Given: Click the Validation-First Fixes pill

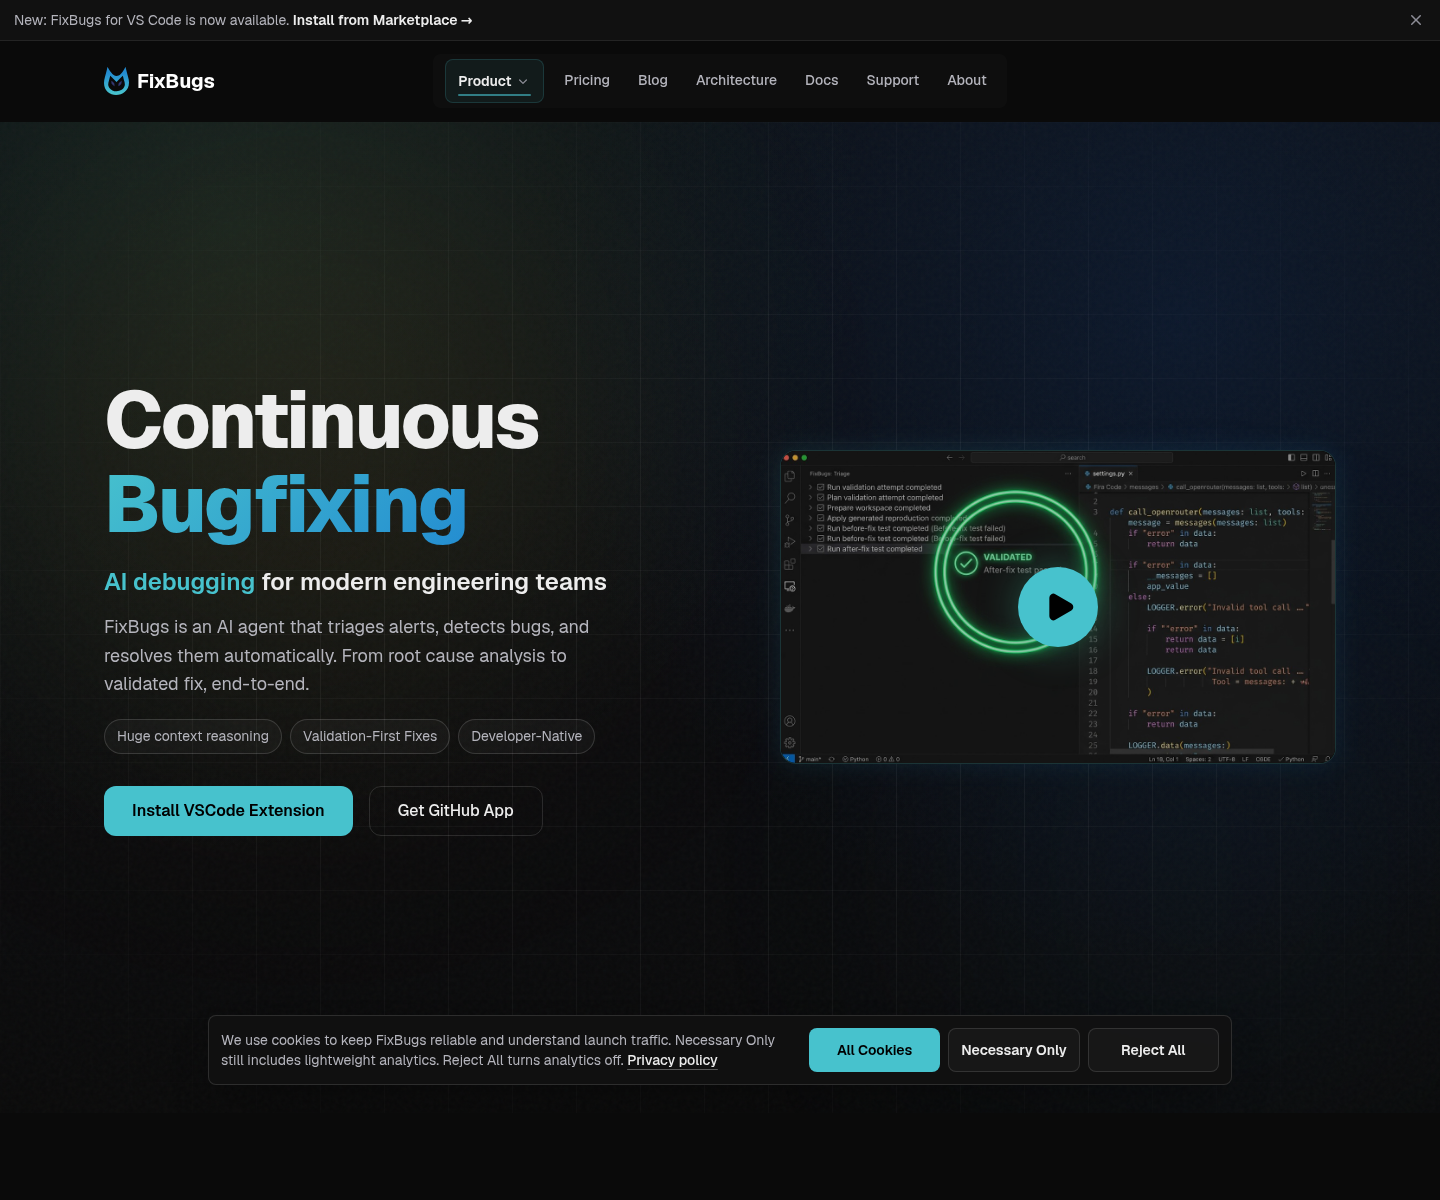Looking at the screenshot, I should click(x=370, y=736).
